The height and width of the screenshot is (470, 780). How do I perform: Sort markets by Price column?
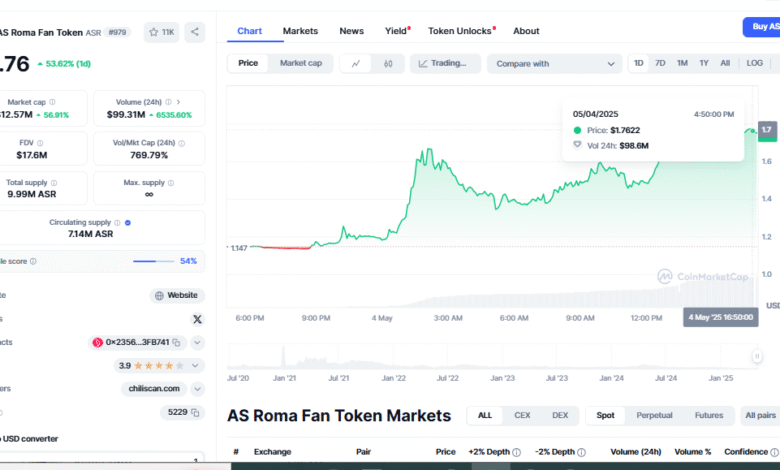point(445,452)
